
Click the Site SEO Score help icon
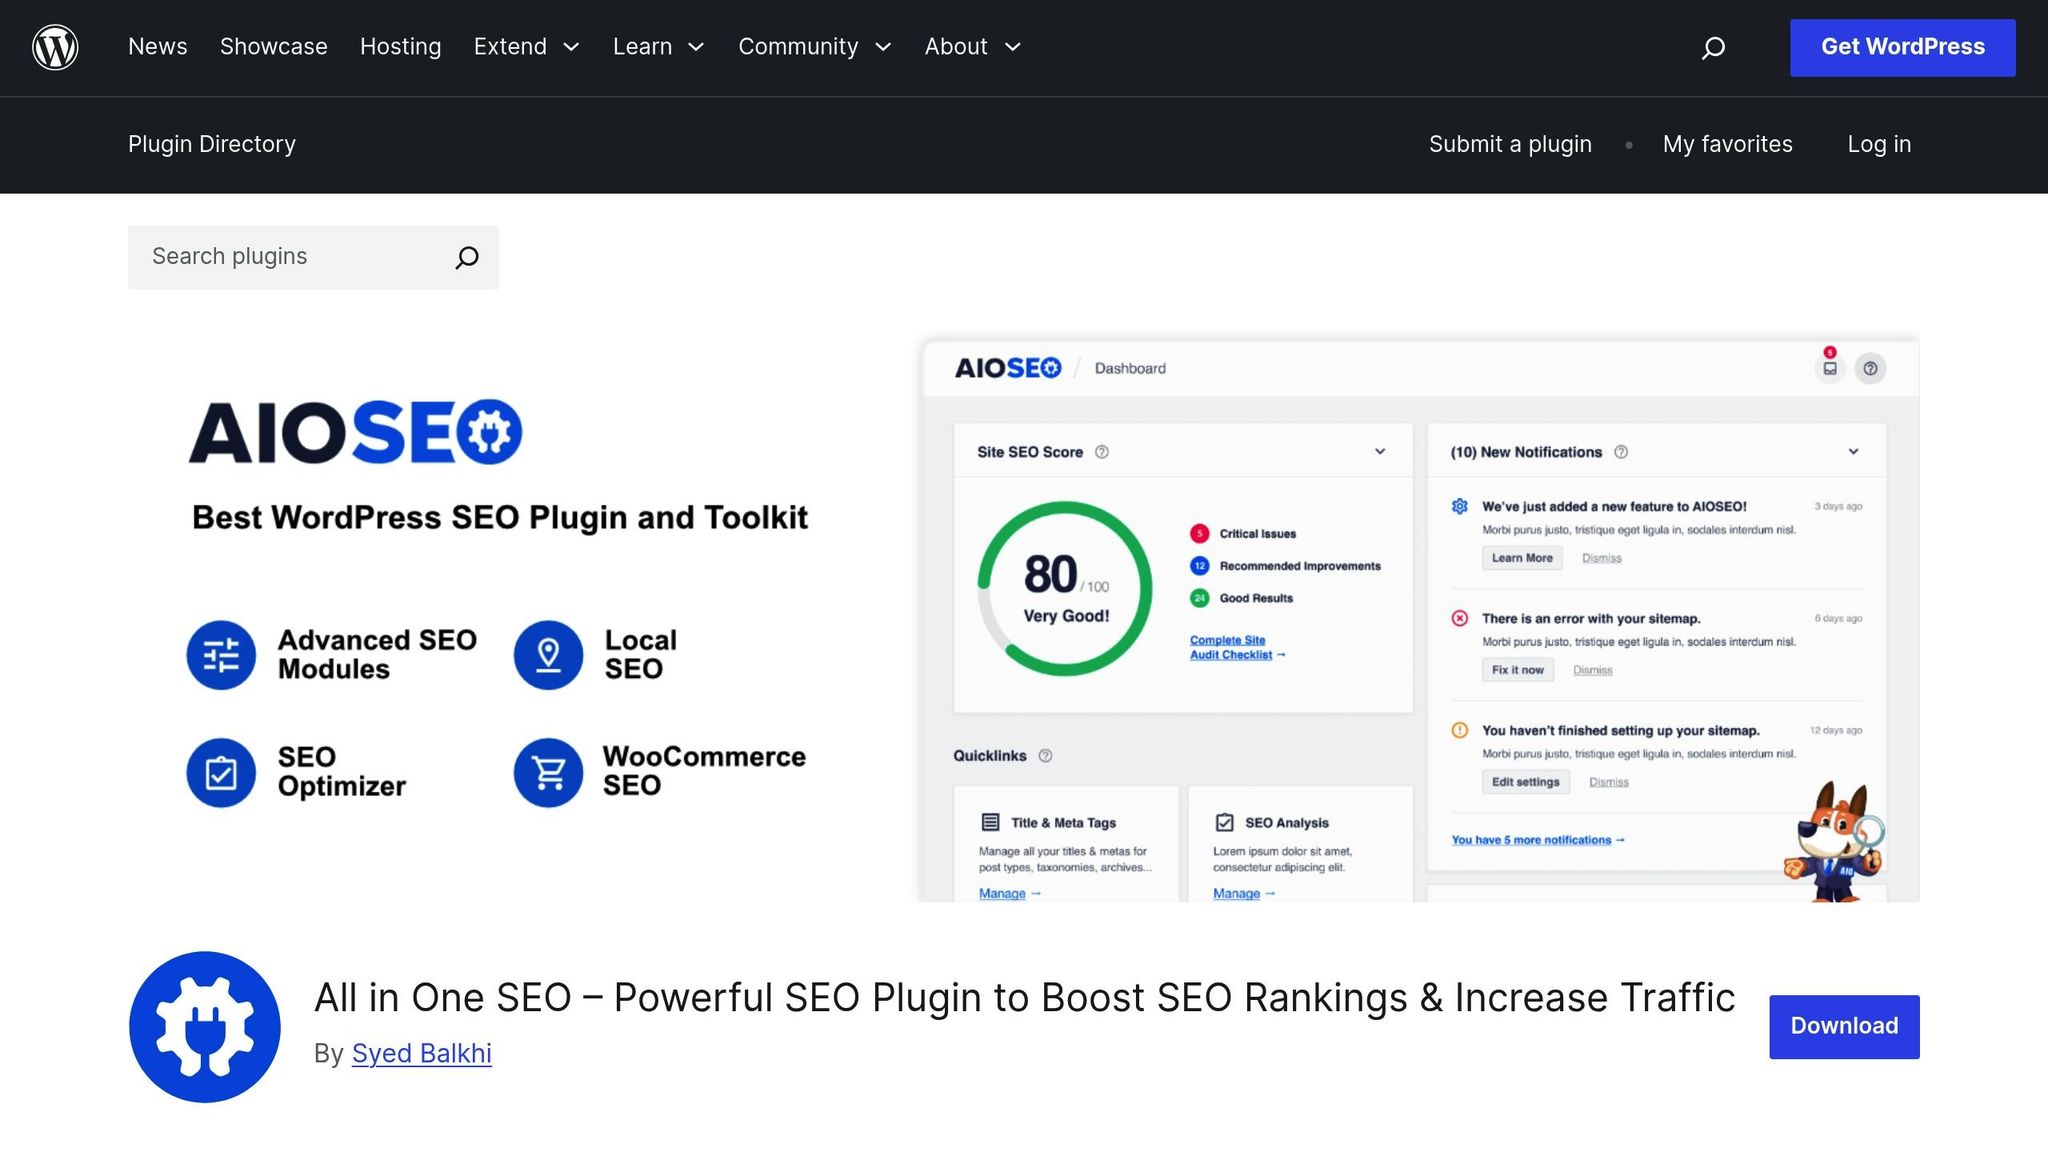pos(1102,452)
